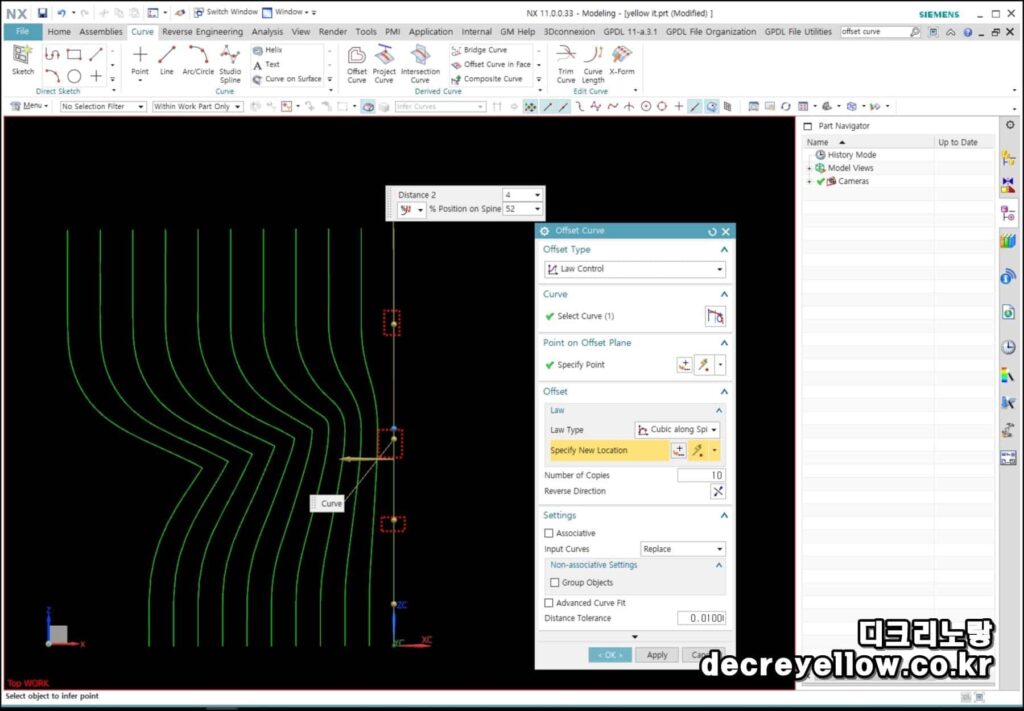Open the Input Curves Replace dropdown

682,549
